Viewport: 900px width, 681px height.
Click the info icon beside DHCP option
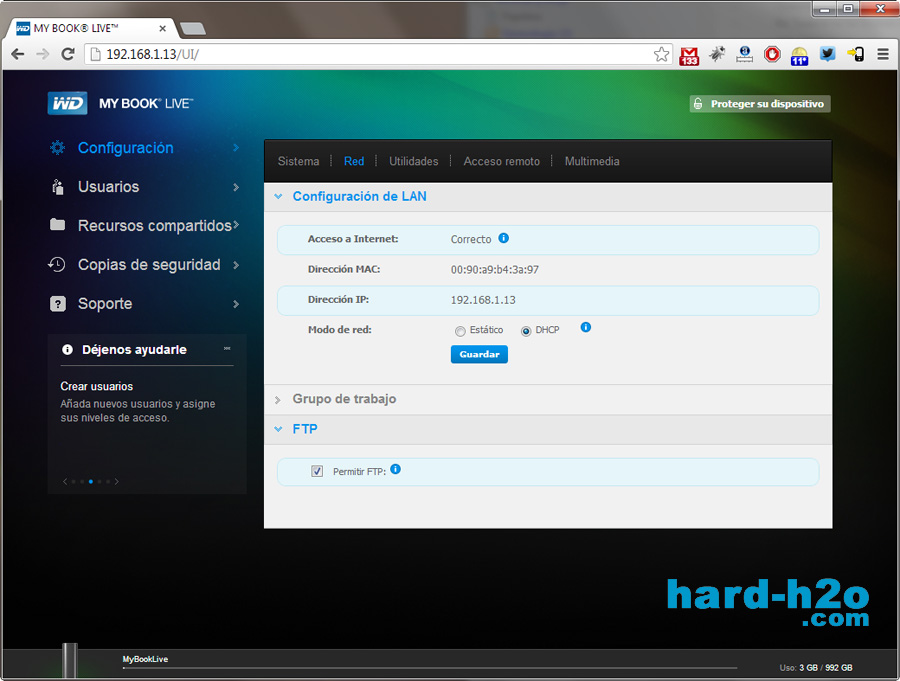point(585,327)
